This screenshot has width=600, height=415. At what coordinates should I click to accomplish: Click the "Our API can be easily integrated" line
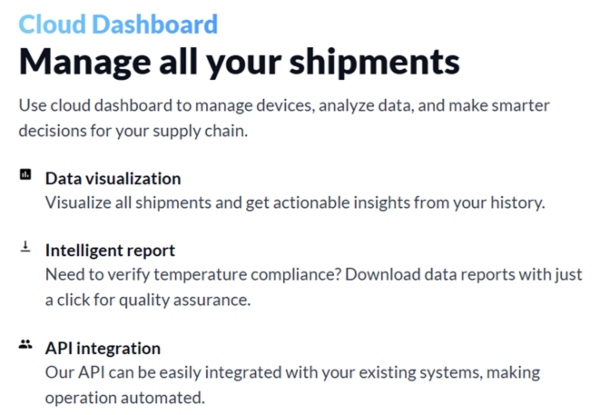coord(170,372)
